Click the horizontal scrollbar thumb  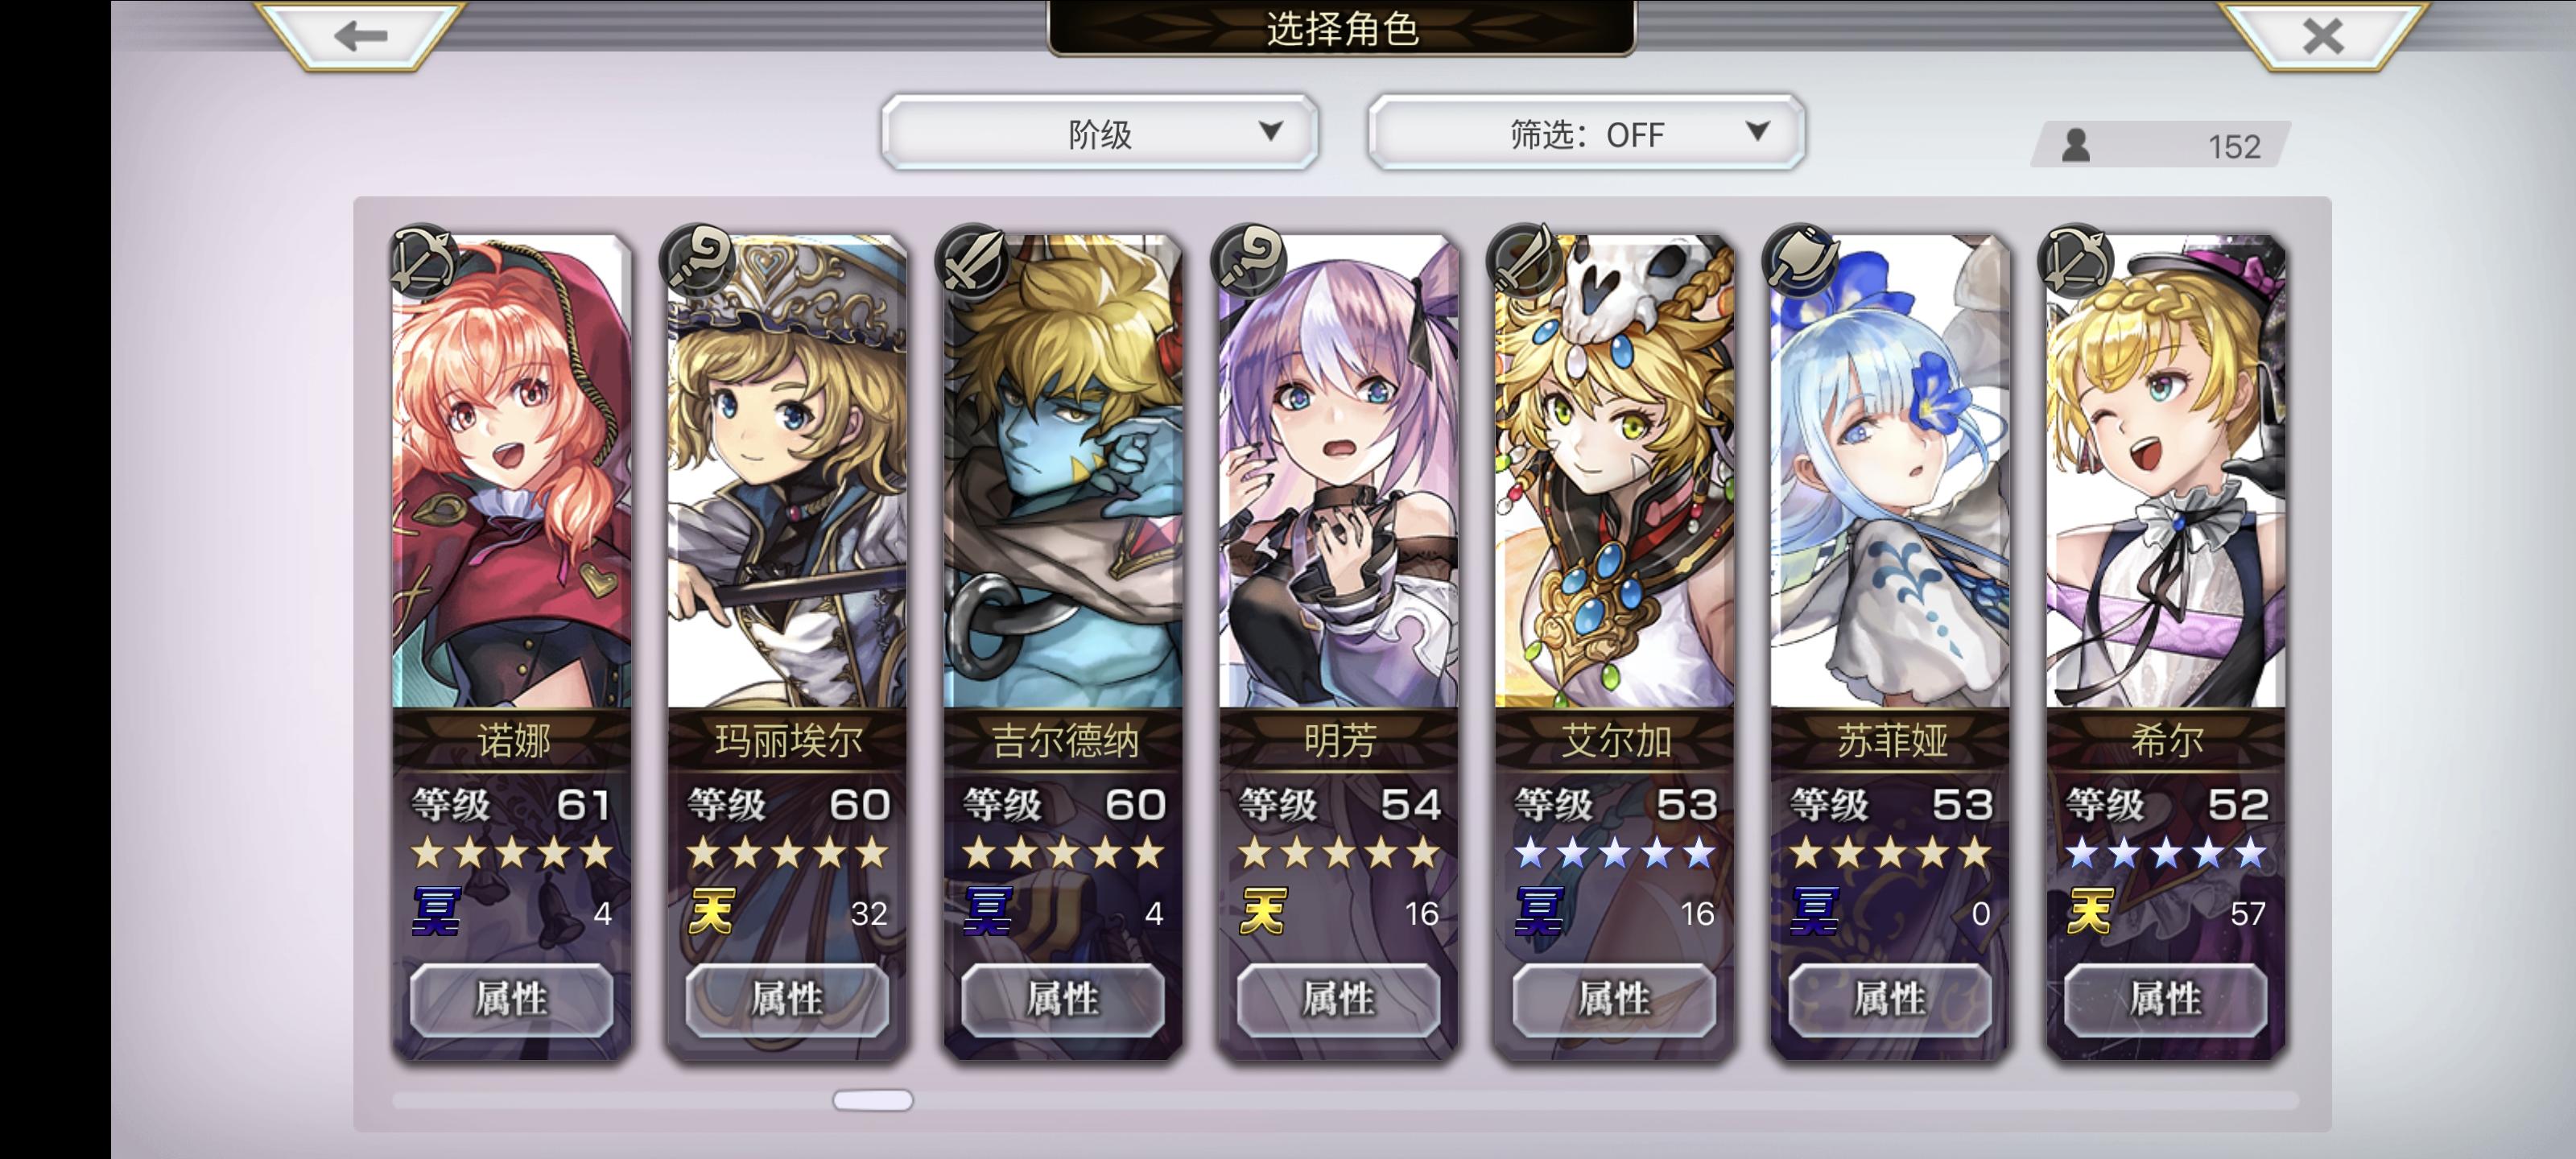tap(873, 1100)
